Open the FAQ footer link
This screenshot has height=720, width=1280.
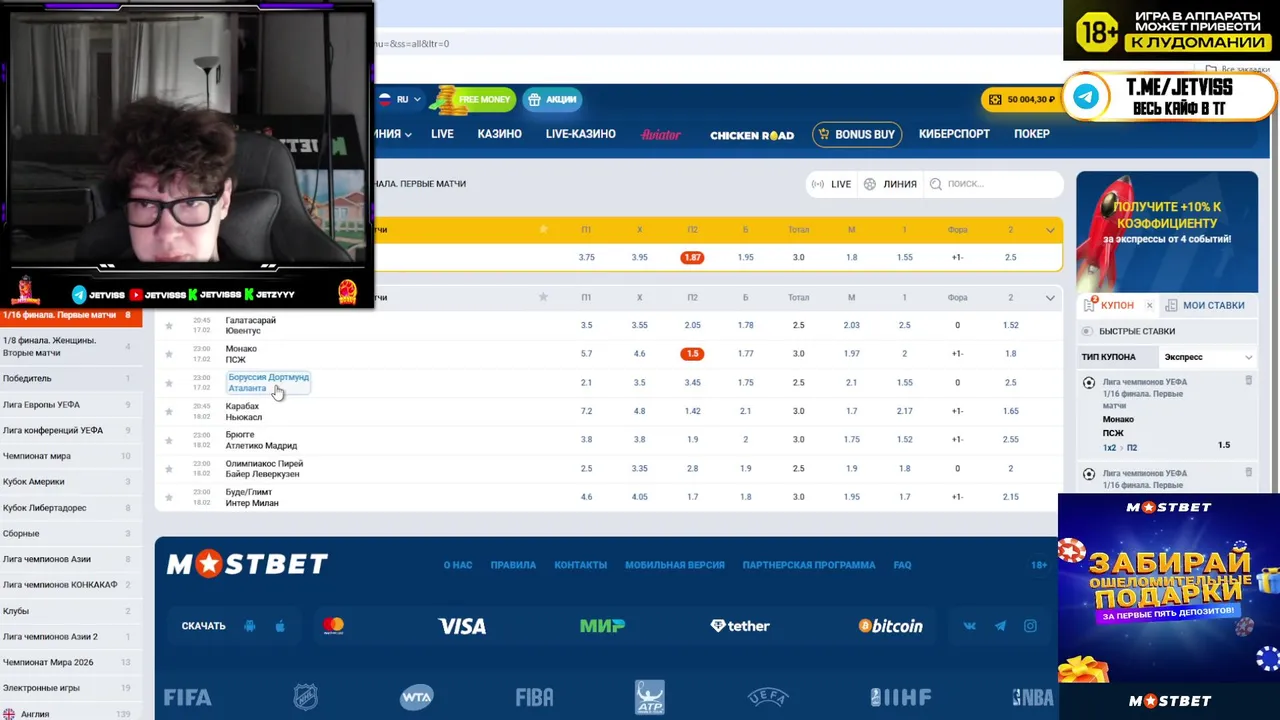(902, 565)
